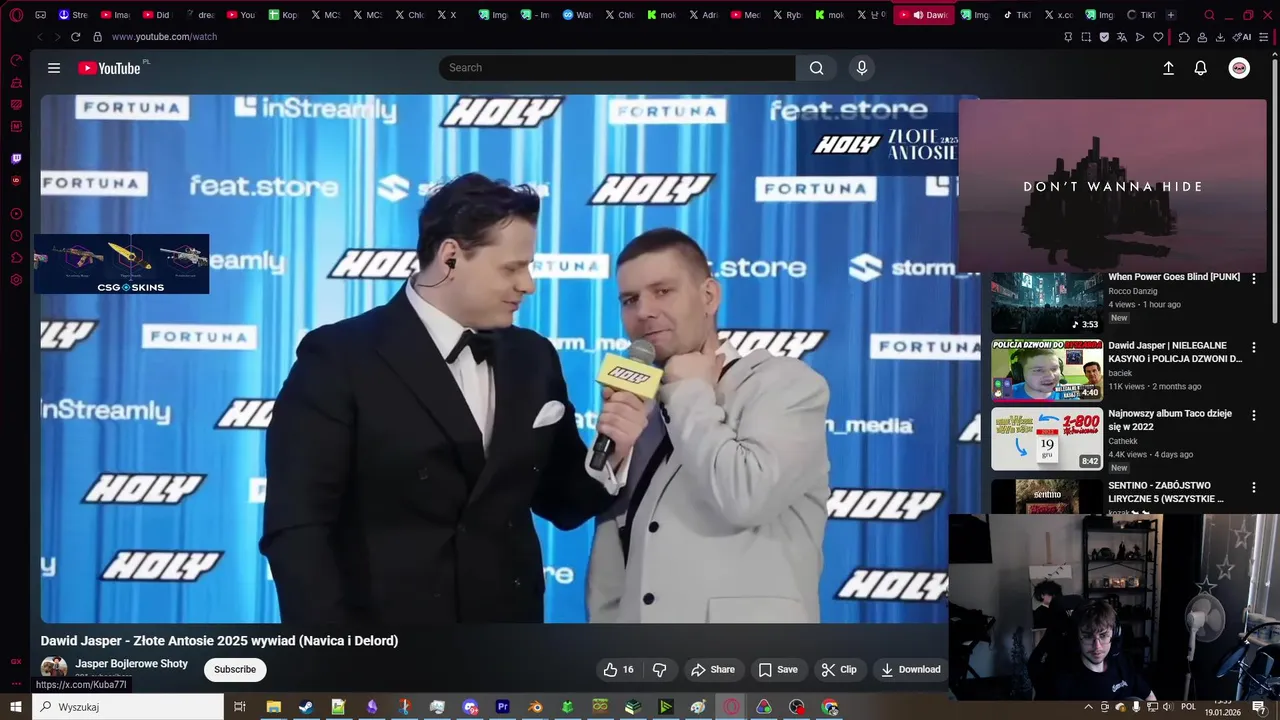This screenshot has width=1280, height=720.
Task: Switch to the active Dawid tab
Action: point(924,15)
